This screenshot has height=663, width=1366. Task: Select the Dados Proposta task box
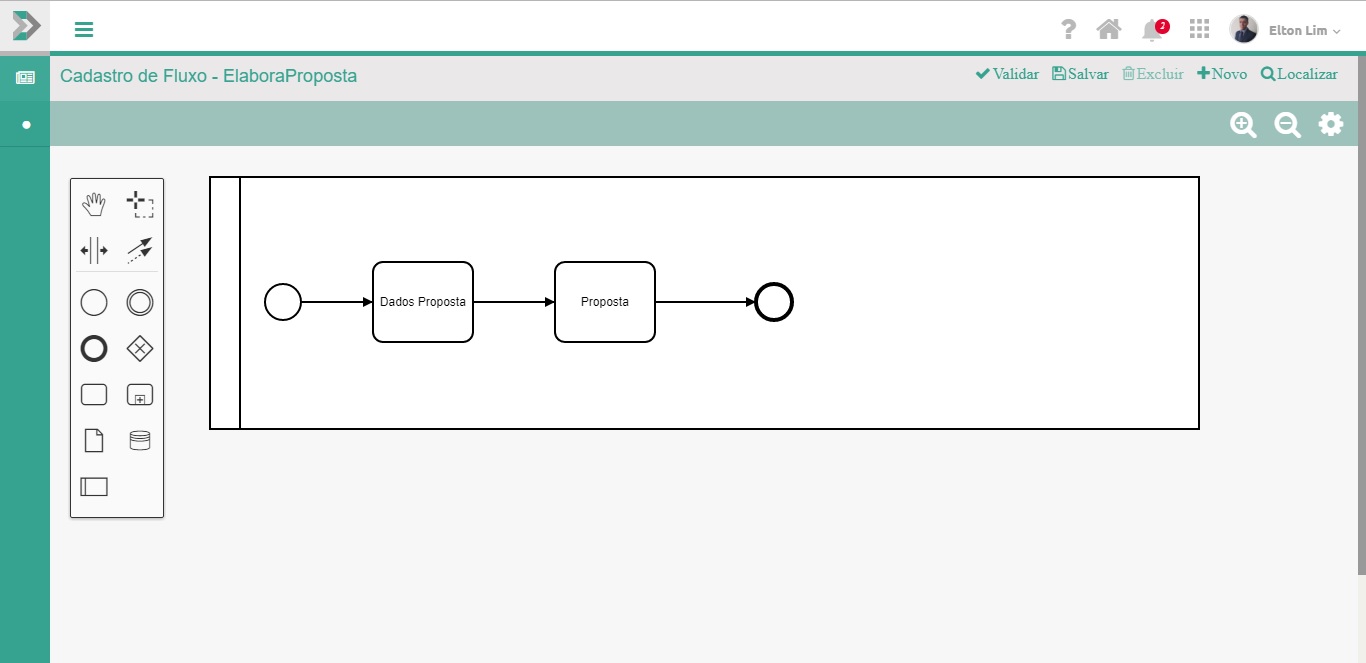pyautogui.click(x=423, y=302)
